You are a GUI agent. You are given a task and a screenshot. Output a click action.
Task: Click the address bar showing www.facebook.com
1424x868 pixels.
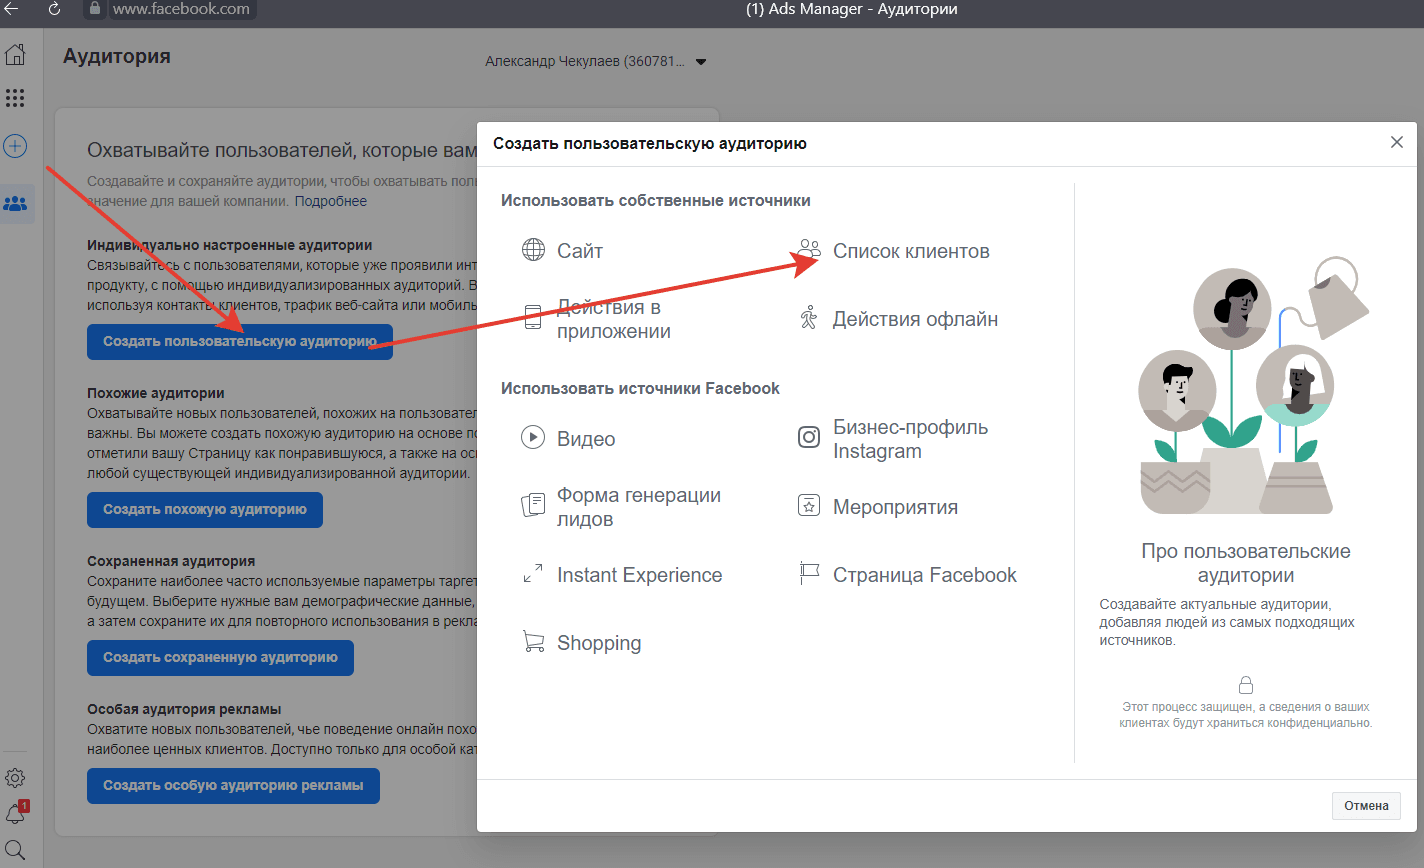[x=169, y=9]
